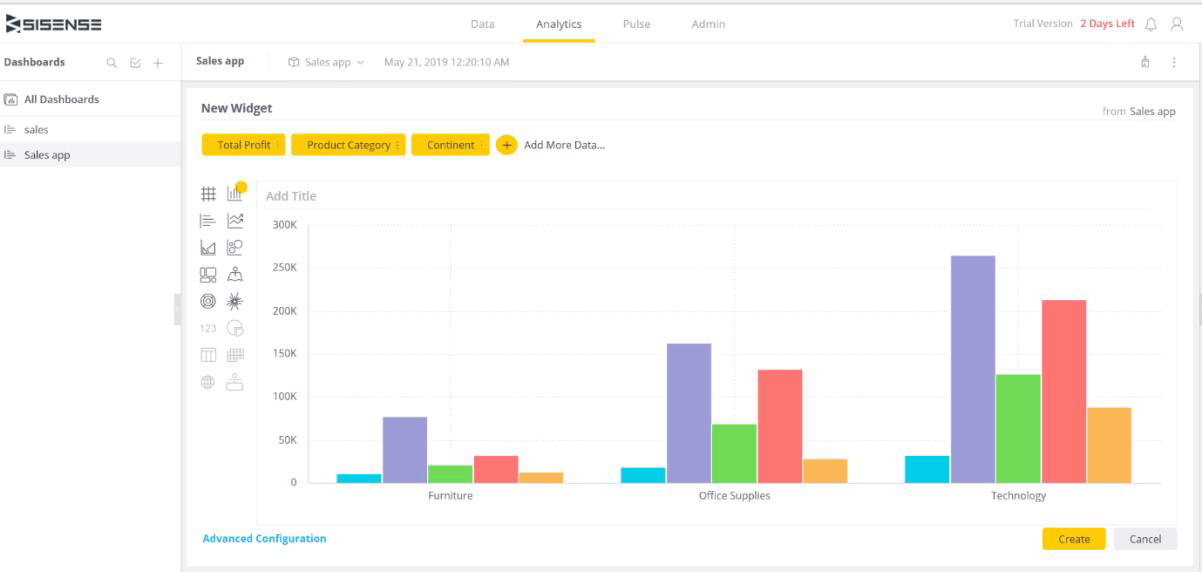Viewport: 1202px width, 572px height.
Task: Click the '300K' axis value
Action: coord(285,224)
